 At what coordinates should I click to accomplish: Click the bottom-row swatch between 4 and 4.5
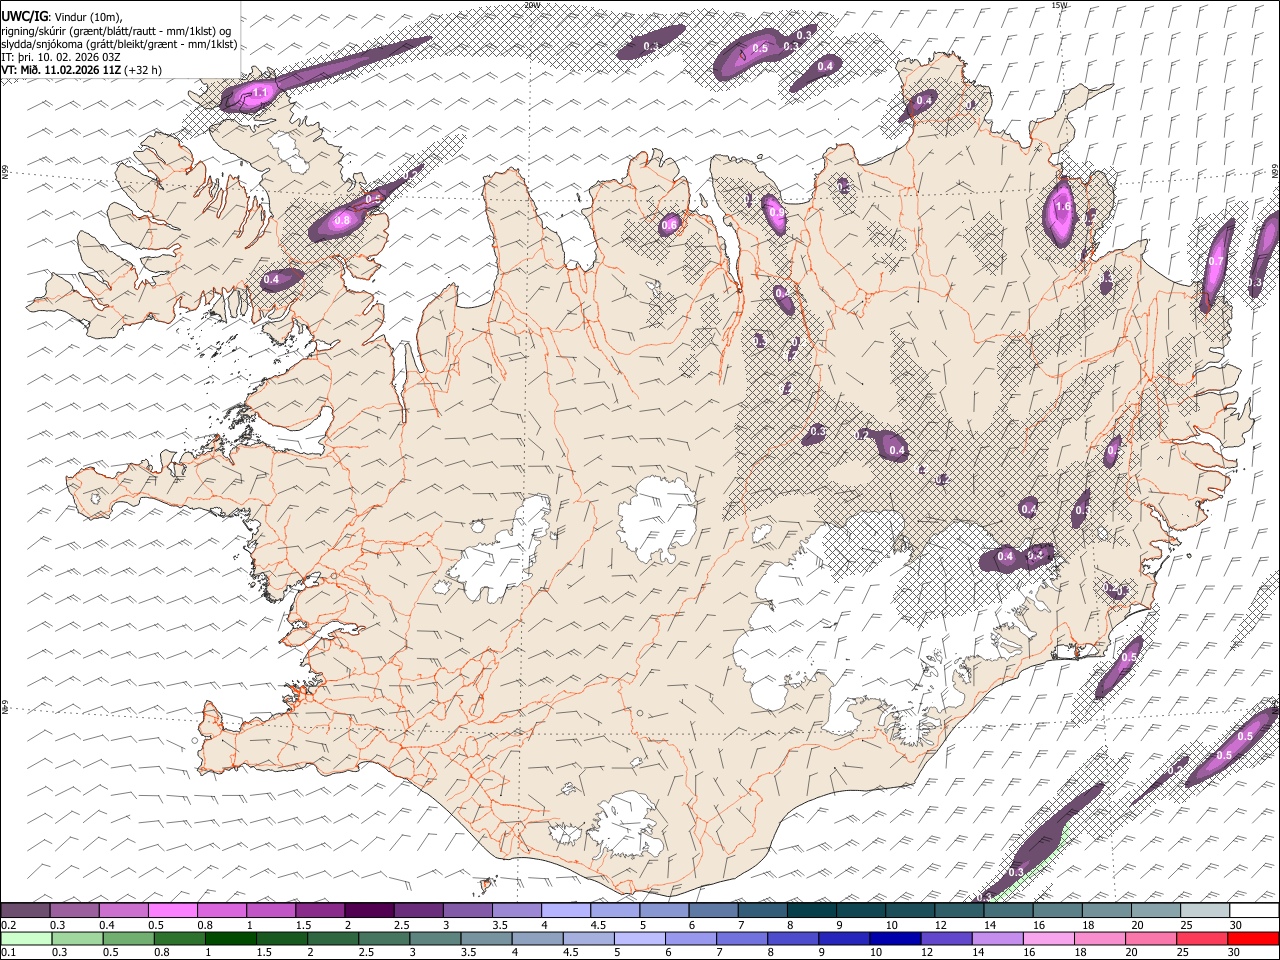(537, 938)
